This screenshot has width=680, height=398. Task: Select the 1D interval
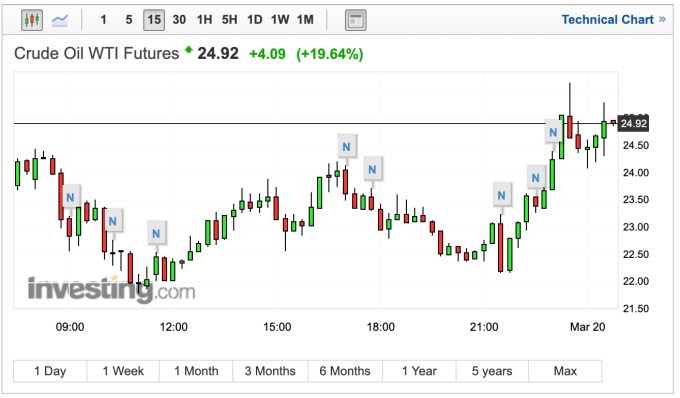point(255,20)
